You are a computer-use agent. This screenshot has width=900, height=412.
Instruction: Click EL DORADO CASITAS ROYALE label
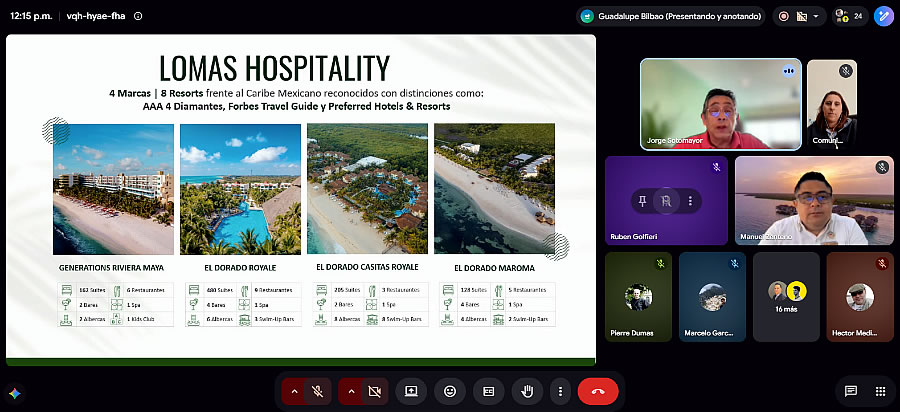click(367, 267)
